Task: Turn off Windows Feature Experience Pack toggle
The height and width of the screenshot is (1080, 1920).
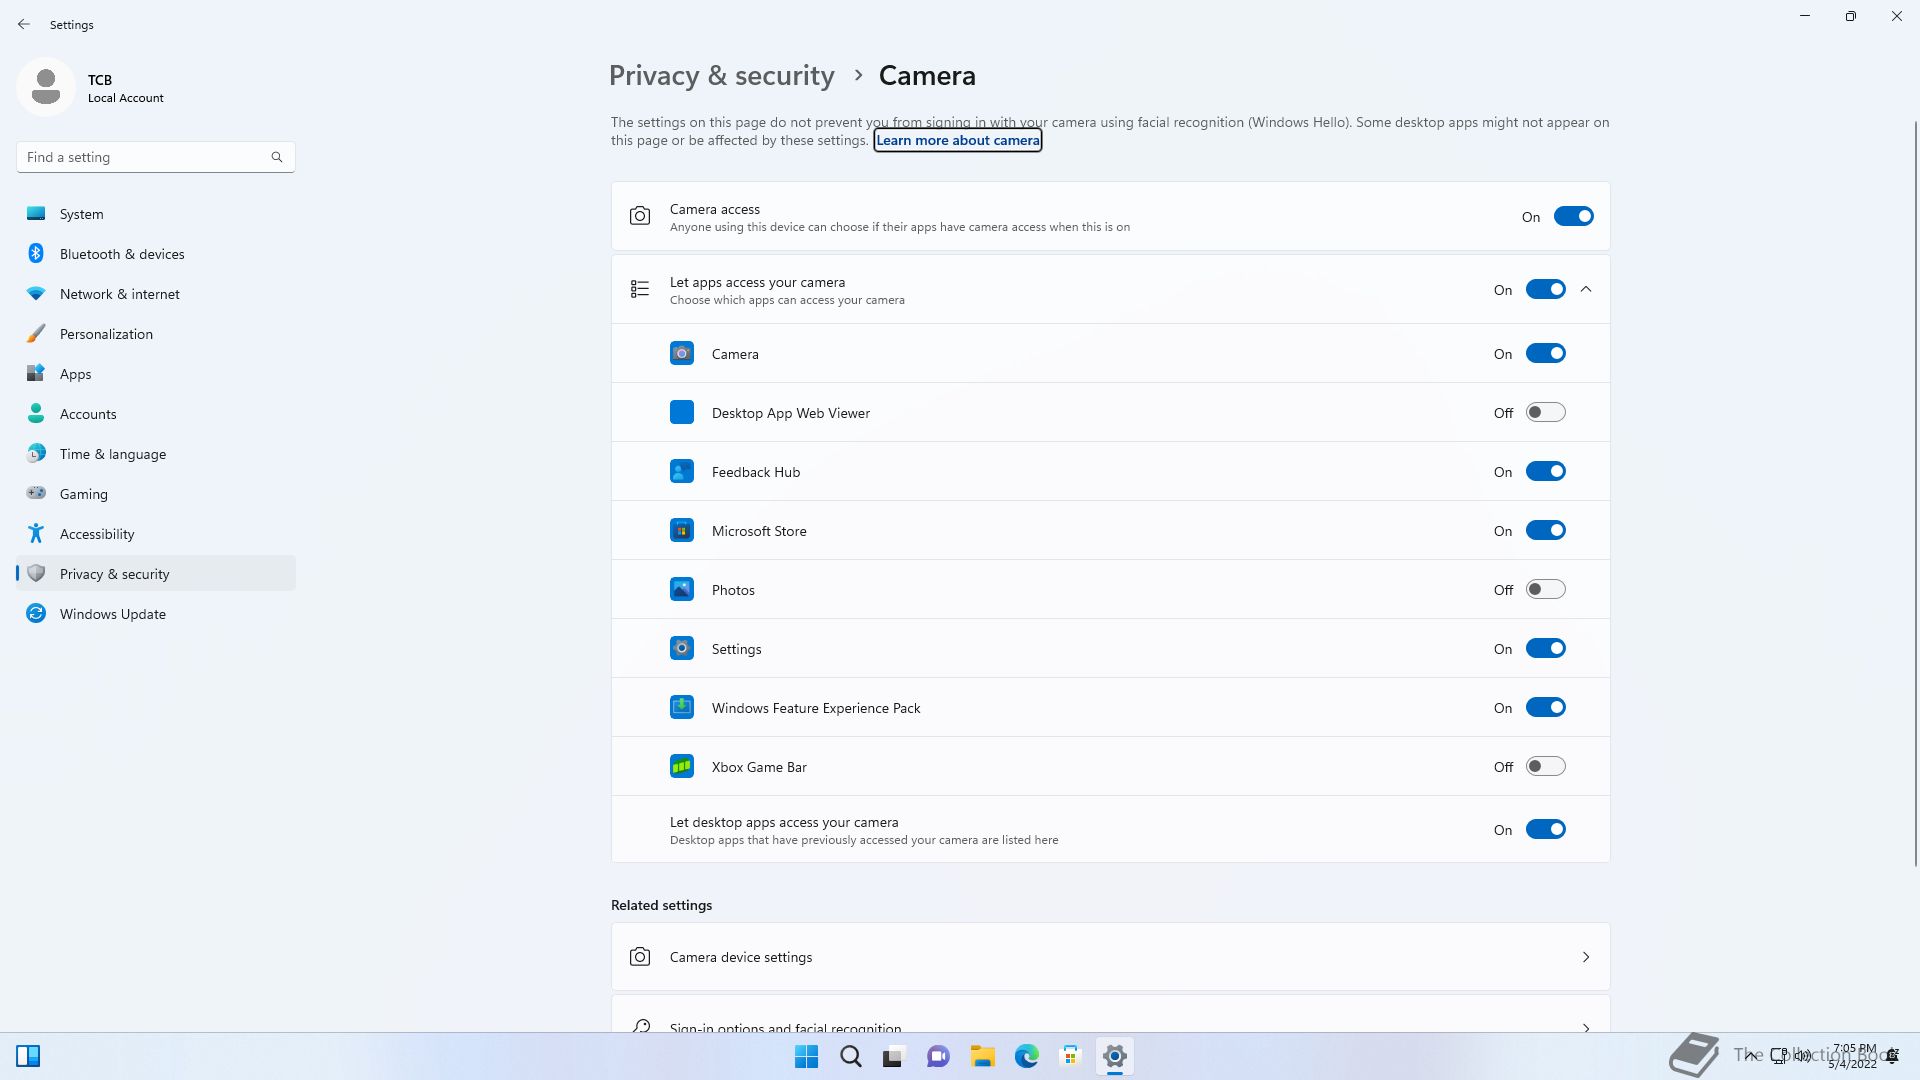Action: [x=1545, y=707]
